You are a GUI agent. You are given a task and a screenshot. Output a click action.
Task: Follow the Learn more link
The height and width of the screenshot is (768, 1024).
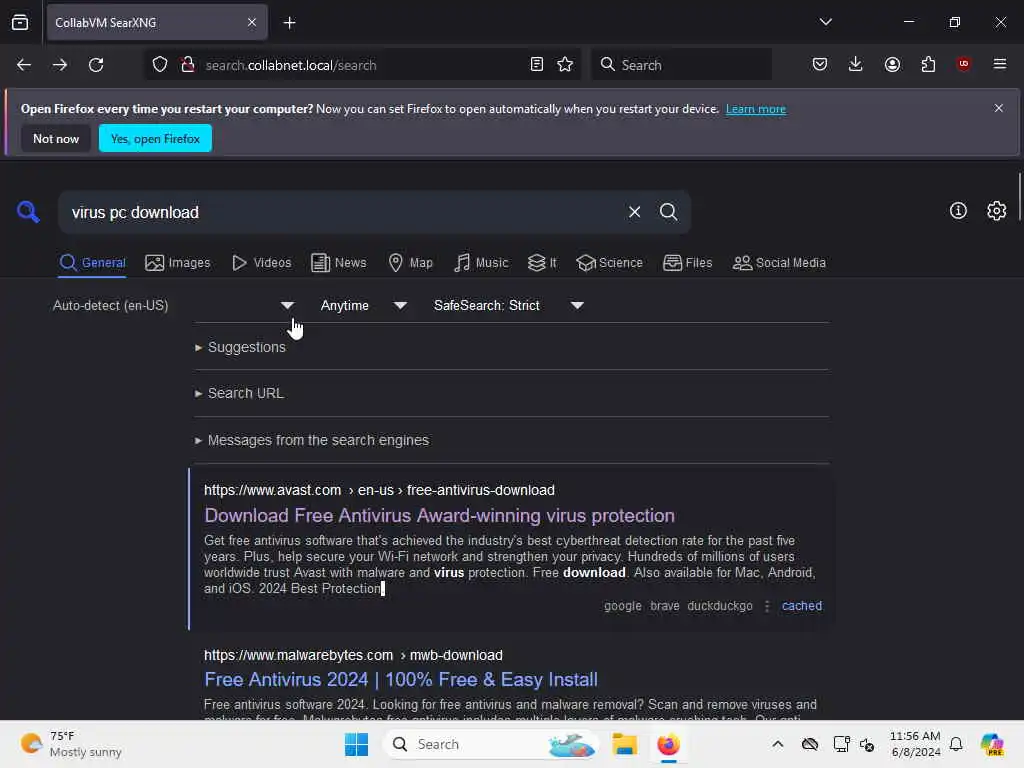[x=756, y=109]
